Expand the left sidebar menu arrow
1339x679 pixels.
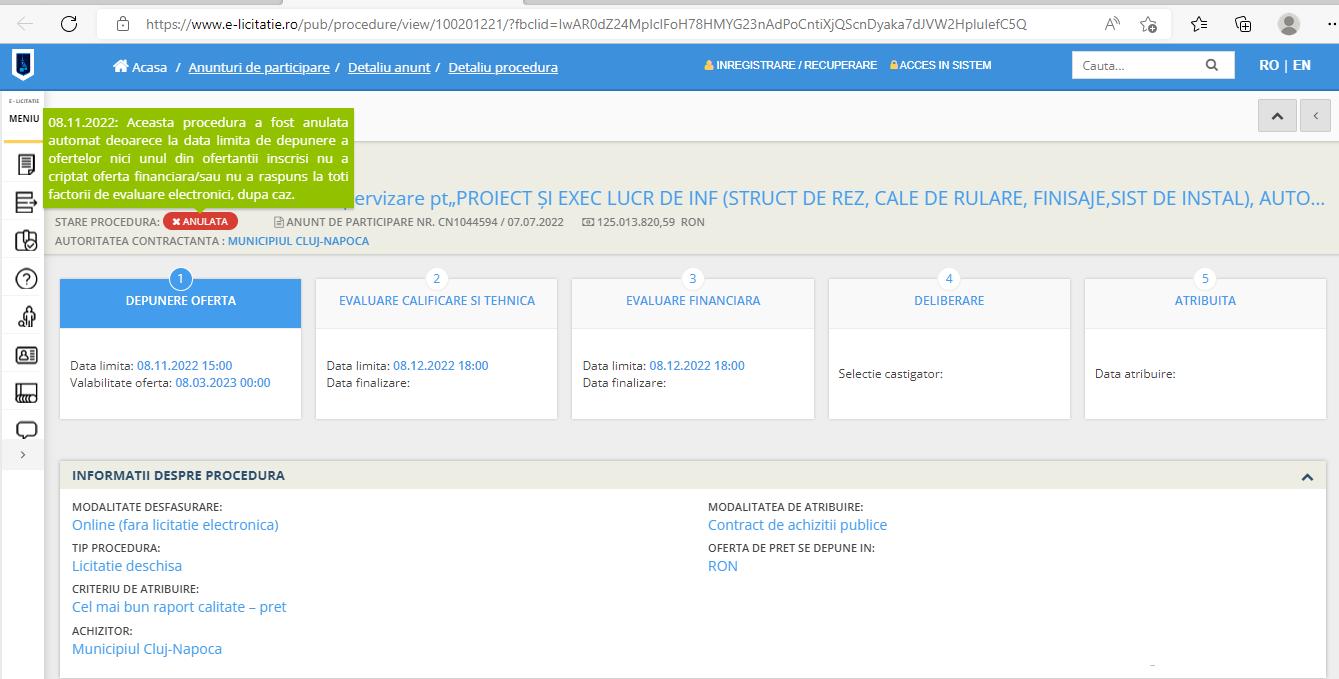coord(23,455)
